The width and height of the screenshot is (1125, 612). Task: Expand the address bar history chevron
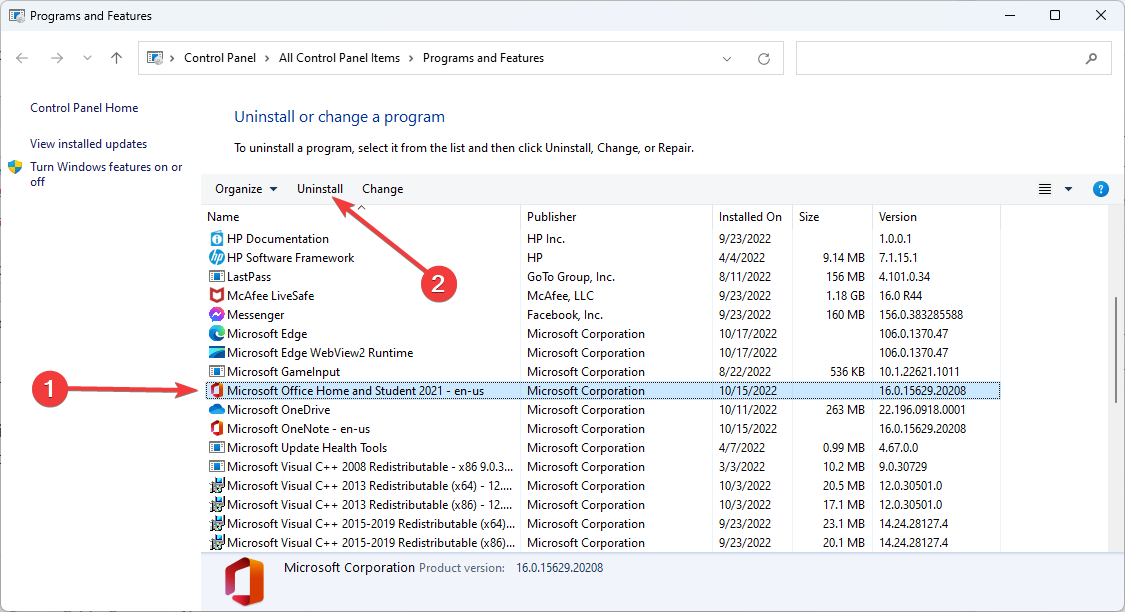tap(727, 59)
